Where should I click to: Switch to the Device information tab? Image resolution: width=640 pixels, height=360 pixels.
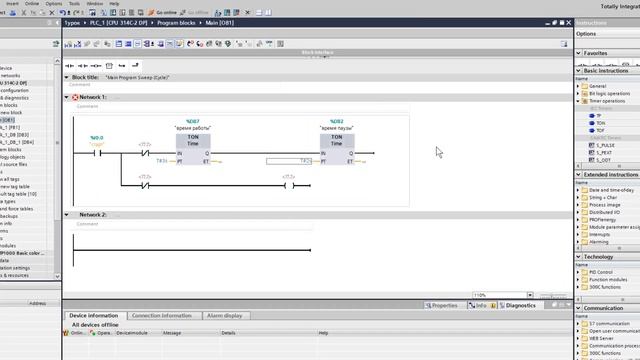pos(93,316)
